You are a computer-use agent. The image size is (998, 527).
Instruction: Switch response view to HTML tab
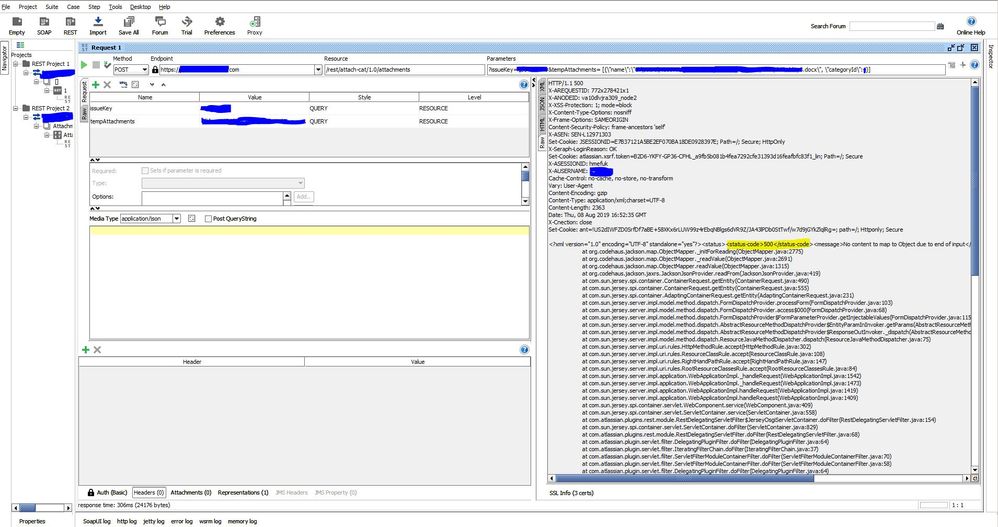[542, 125]
